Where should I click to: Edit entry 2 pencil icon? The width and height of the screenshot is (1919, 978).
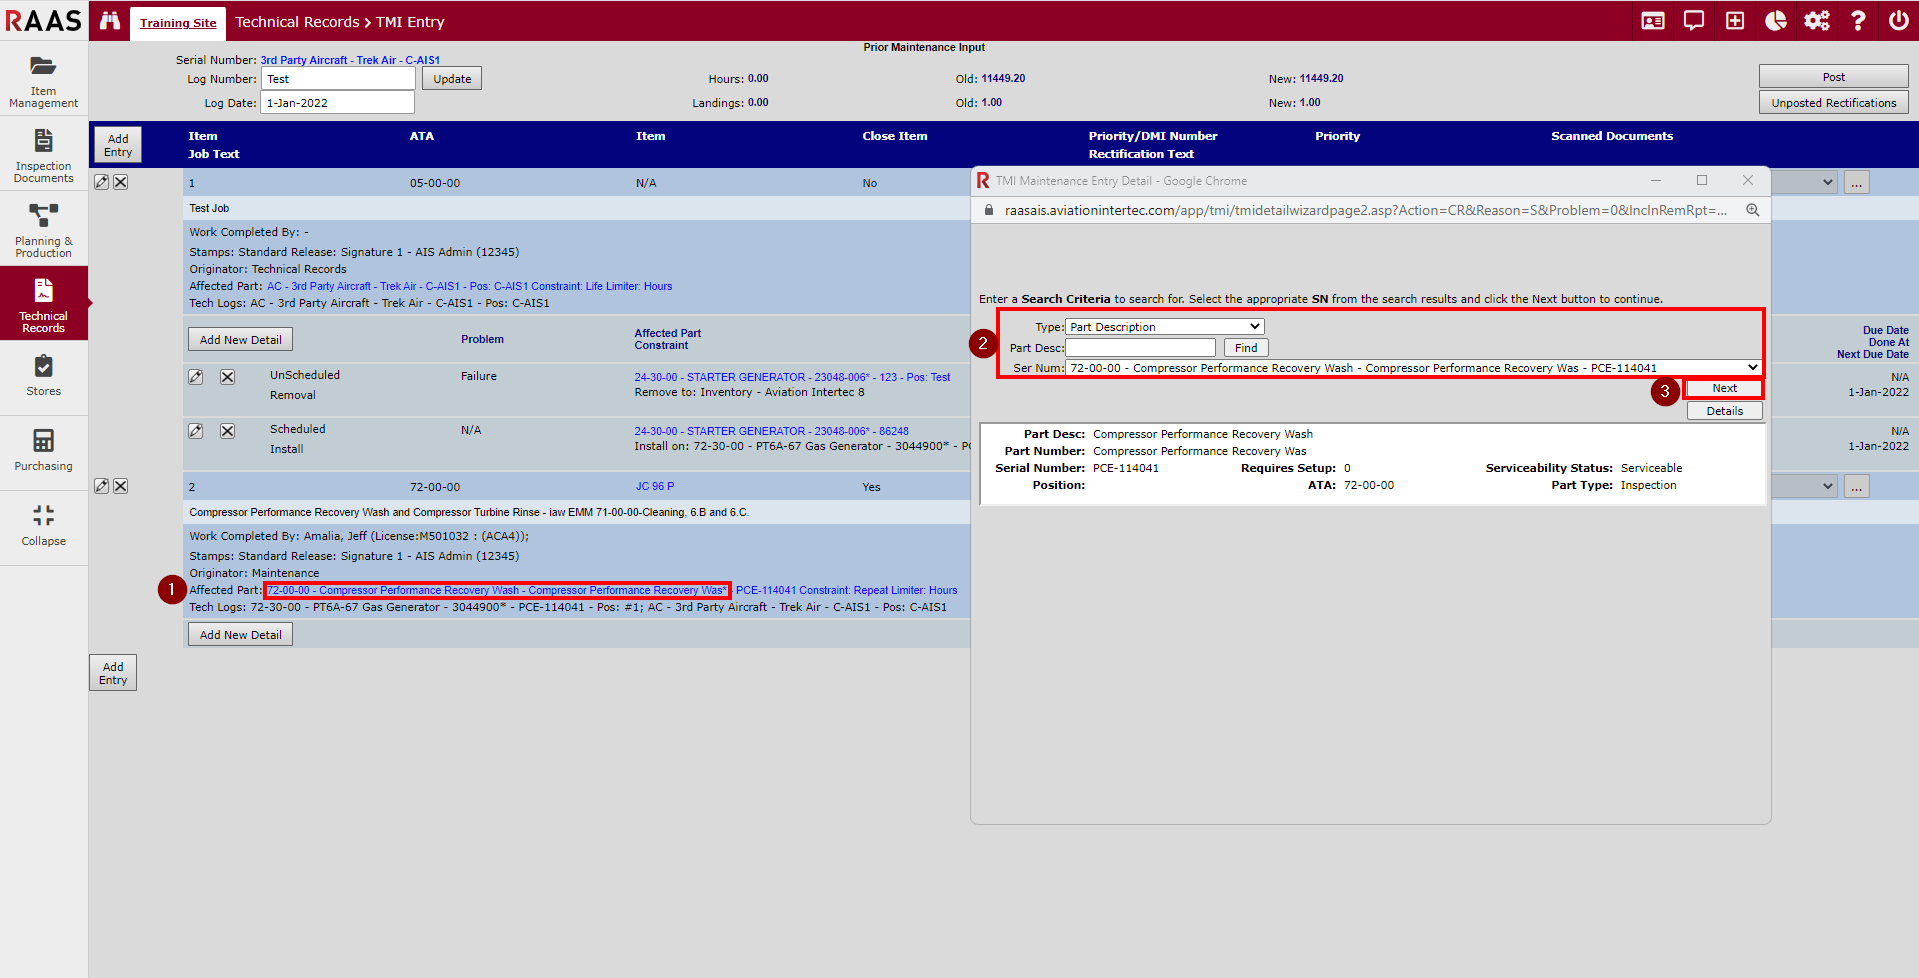(x=101, y=486)
